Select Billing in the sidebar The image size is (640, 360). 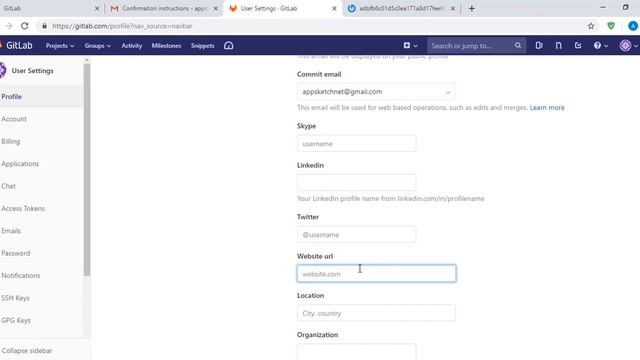click(42, 142)
